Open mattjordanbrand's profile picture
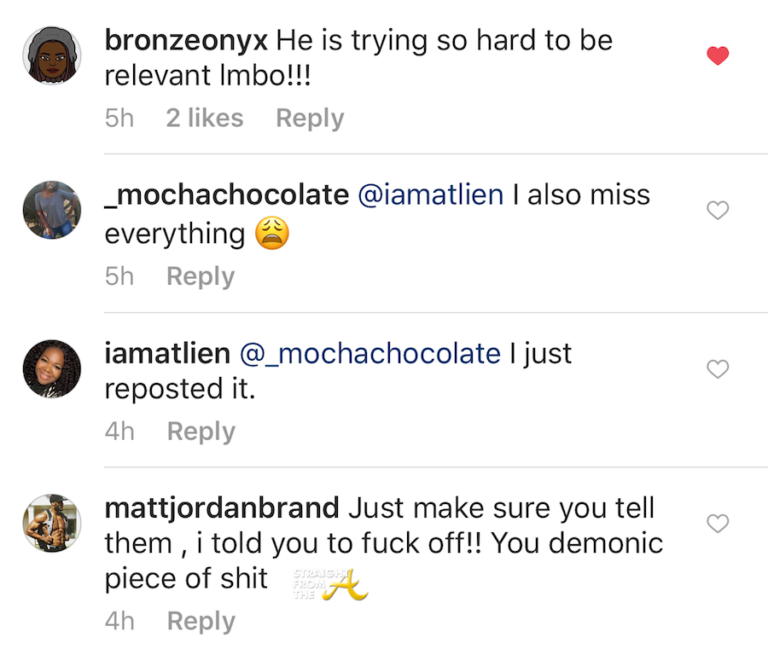 pyautogui.click(x=51, y=523)
